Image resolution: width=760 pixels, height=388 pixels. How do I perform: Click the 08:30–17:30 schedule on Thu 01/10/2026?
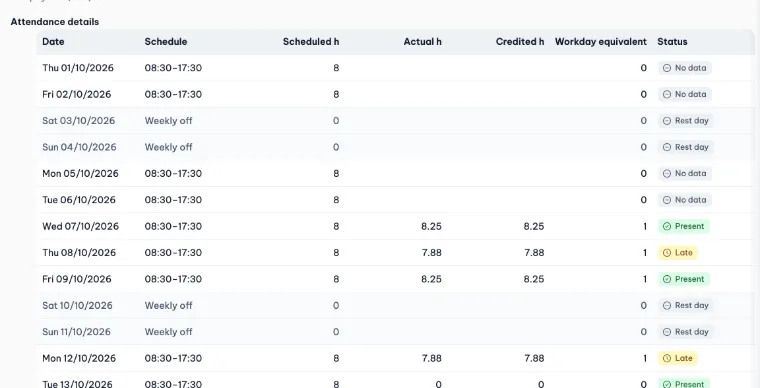click(x=173, y=68)
